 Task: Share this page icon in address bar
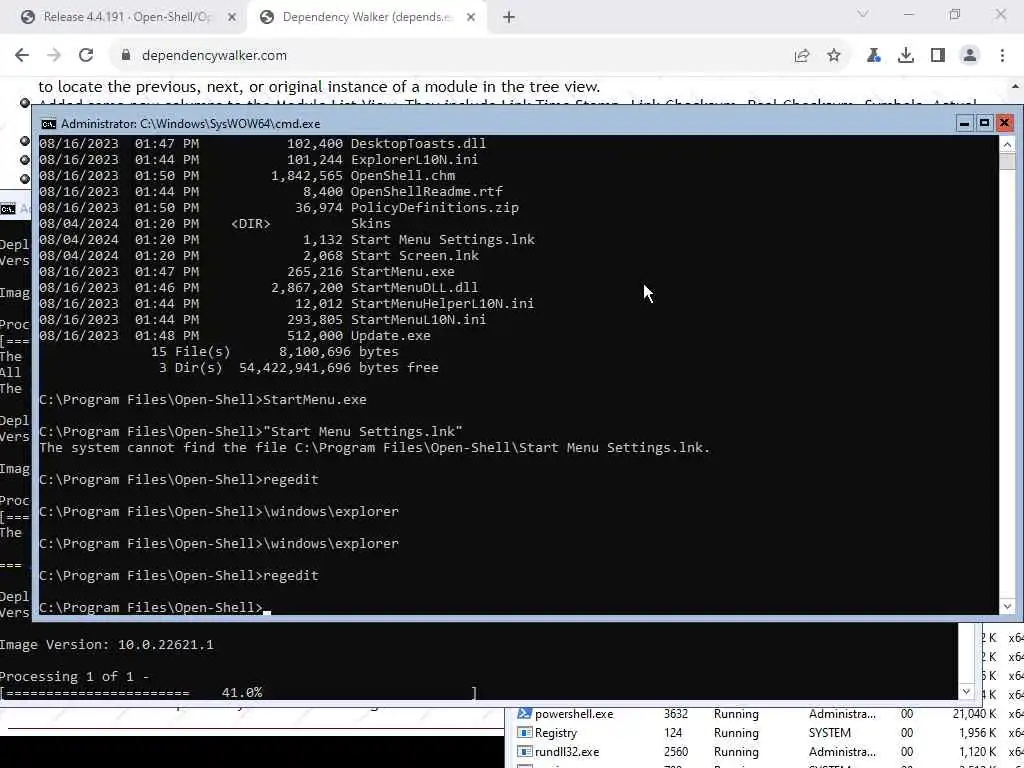tap(802, 56)
